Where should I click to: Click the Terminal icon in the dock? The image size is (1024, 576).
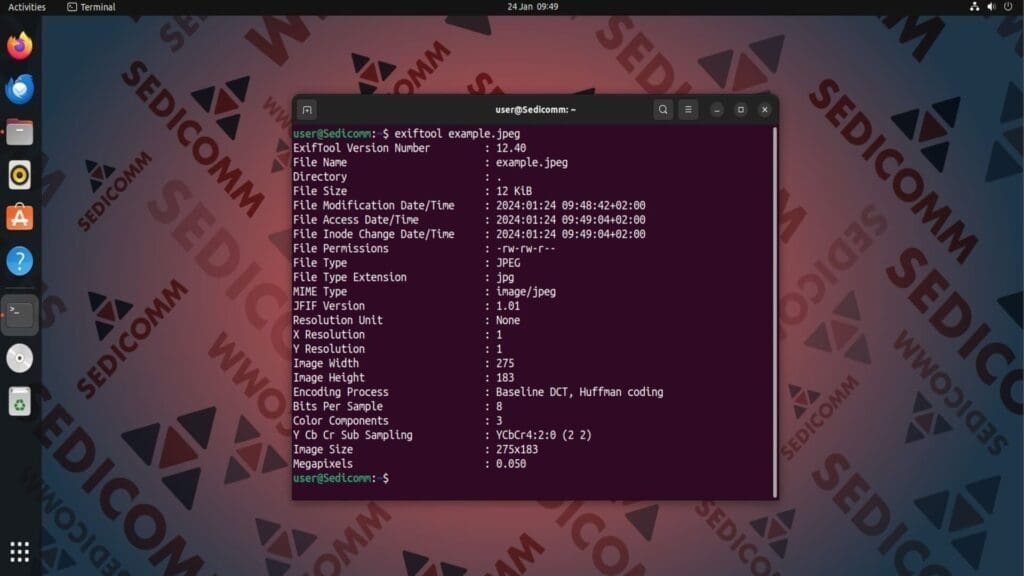(x=18, y=315)
